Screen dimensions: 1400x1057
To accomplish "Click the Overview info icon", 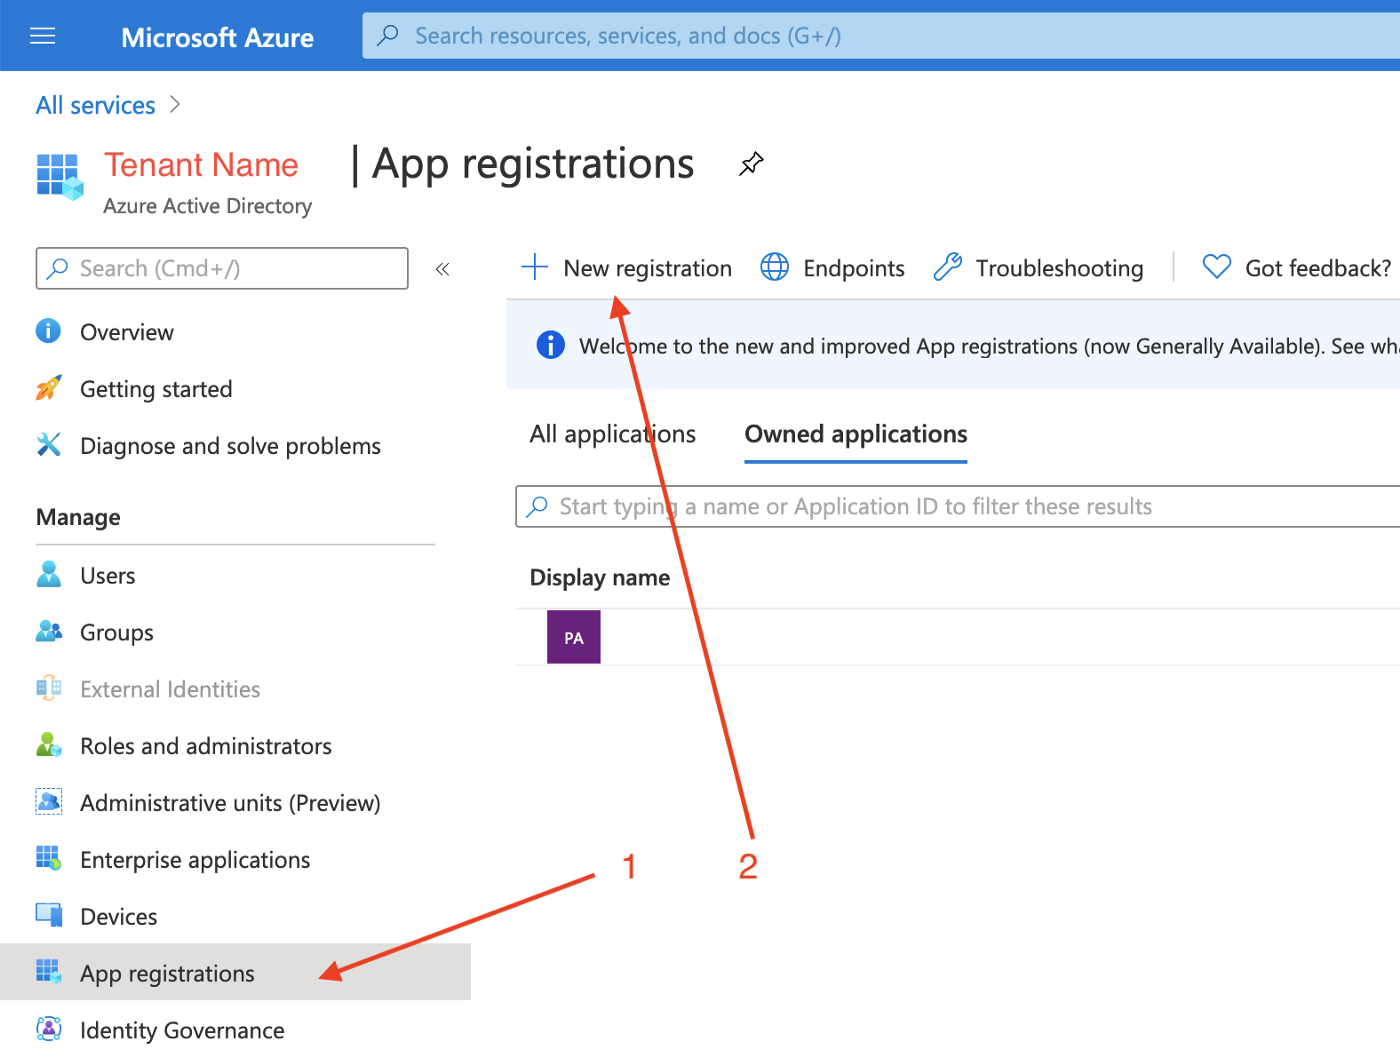I will point(48,331).
